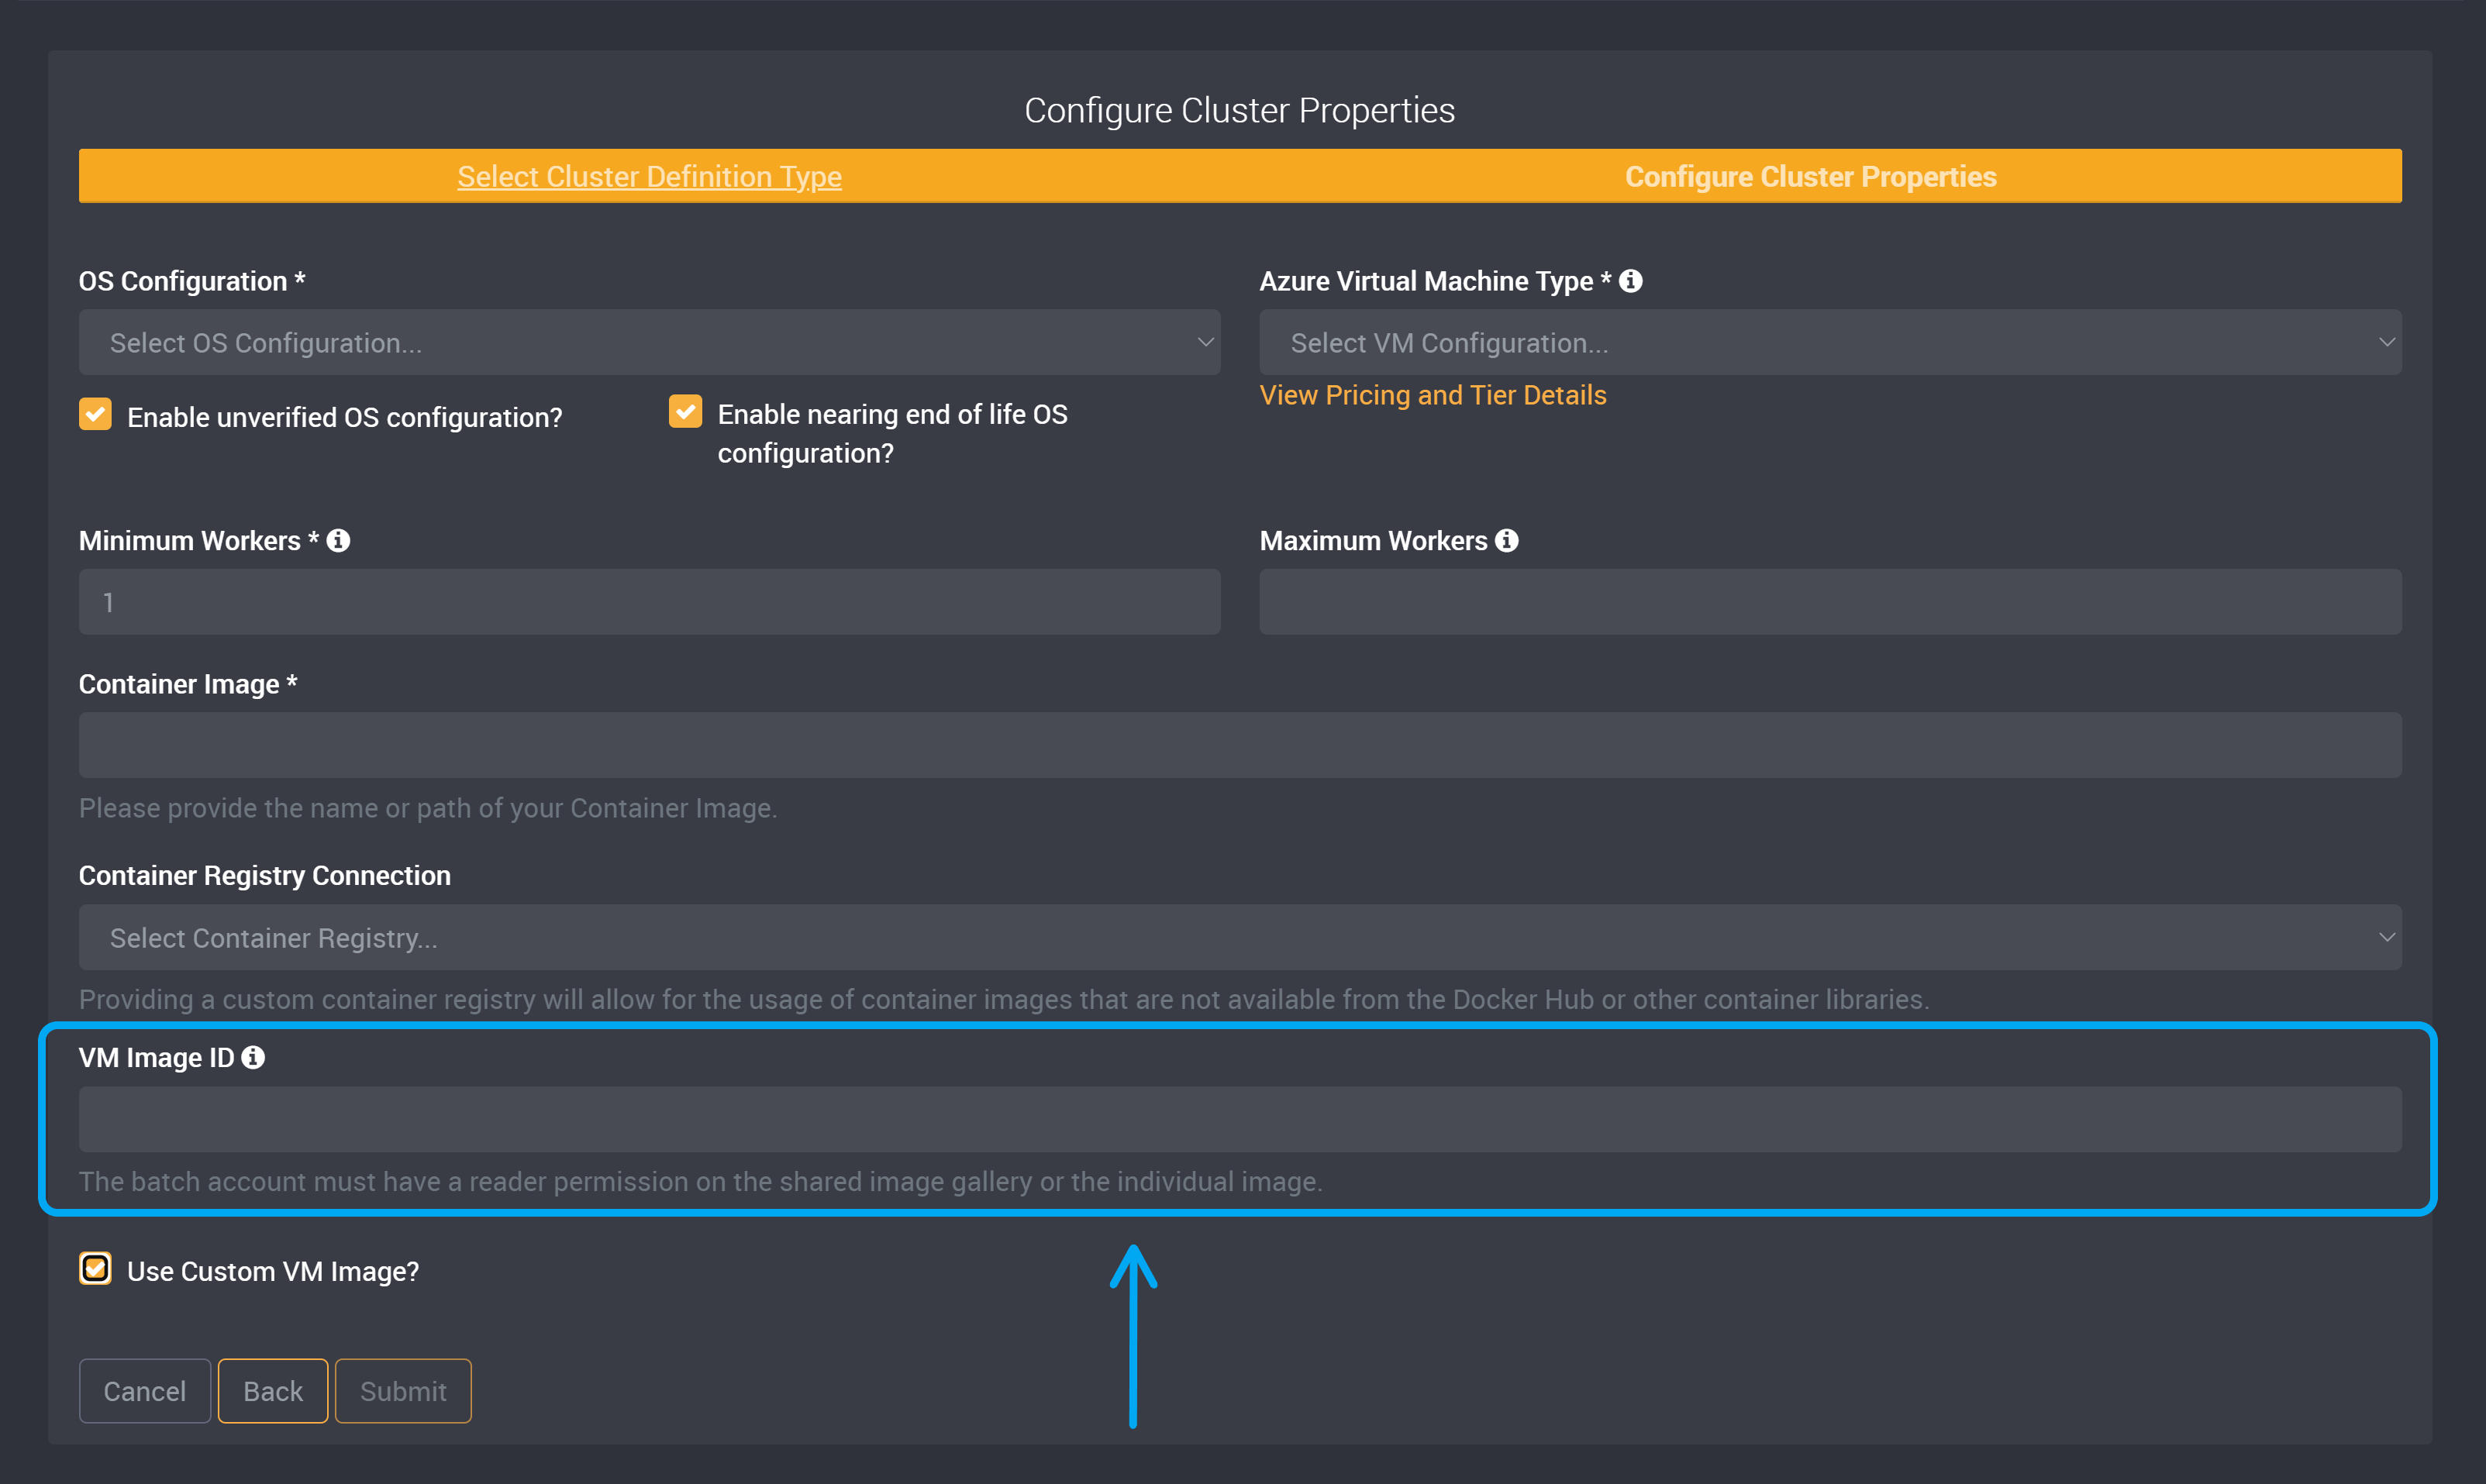Open info tooltip for Azure Virtual Machine Type
Image resolution: width=2486 pixels, height=1484 pixels.
coord(1630,281)
